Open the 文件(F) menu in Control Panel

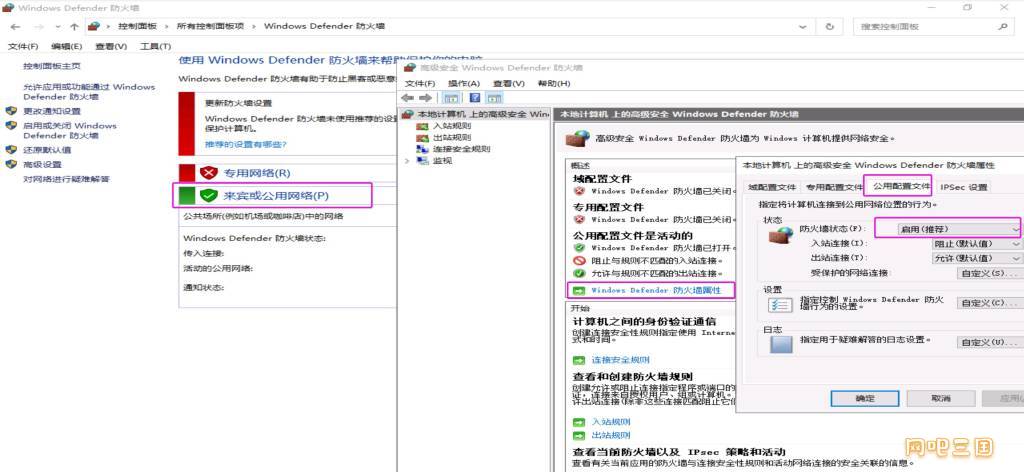coord(23,46)
